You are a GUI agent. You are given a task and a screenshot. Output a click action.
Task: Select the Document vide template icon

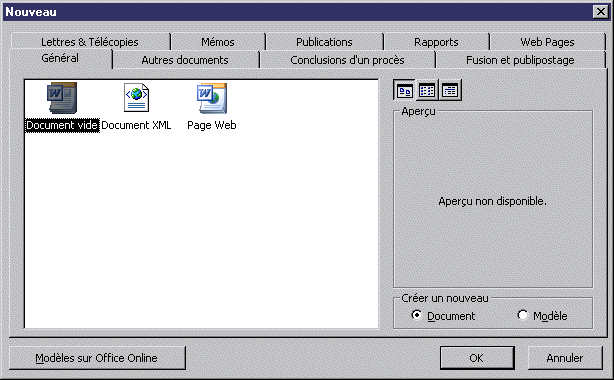[62, 98]
